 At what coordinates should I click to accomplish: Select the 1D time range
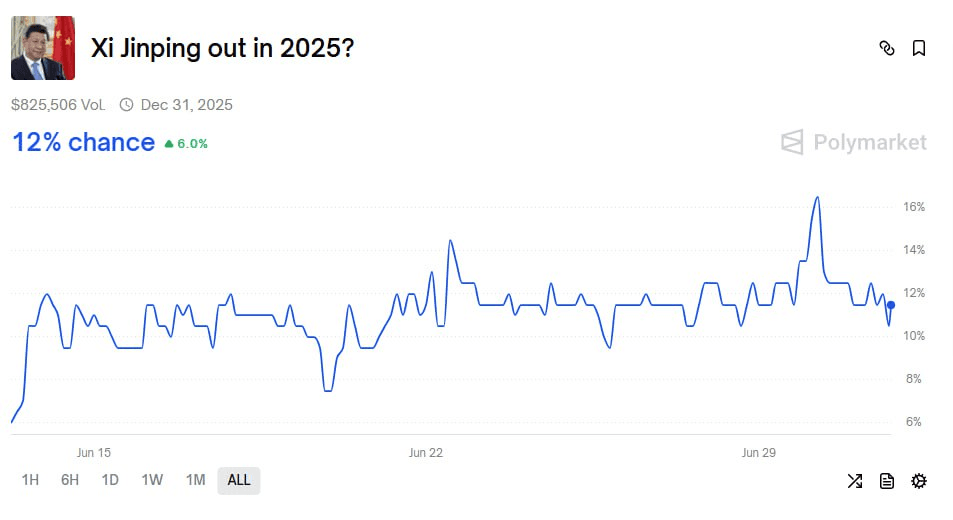pos(110,481)
